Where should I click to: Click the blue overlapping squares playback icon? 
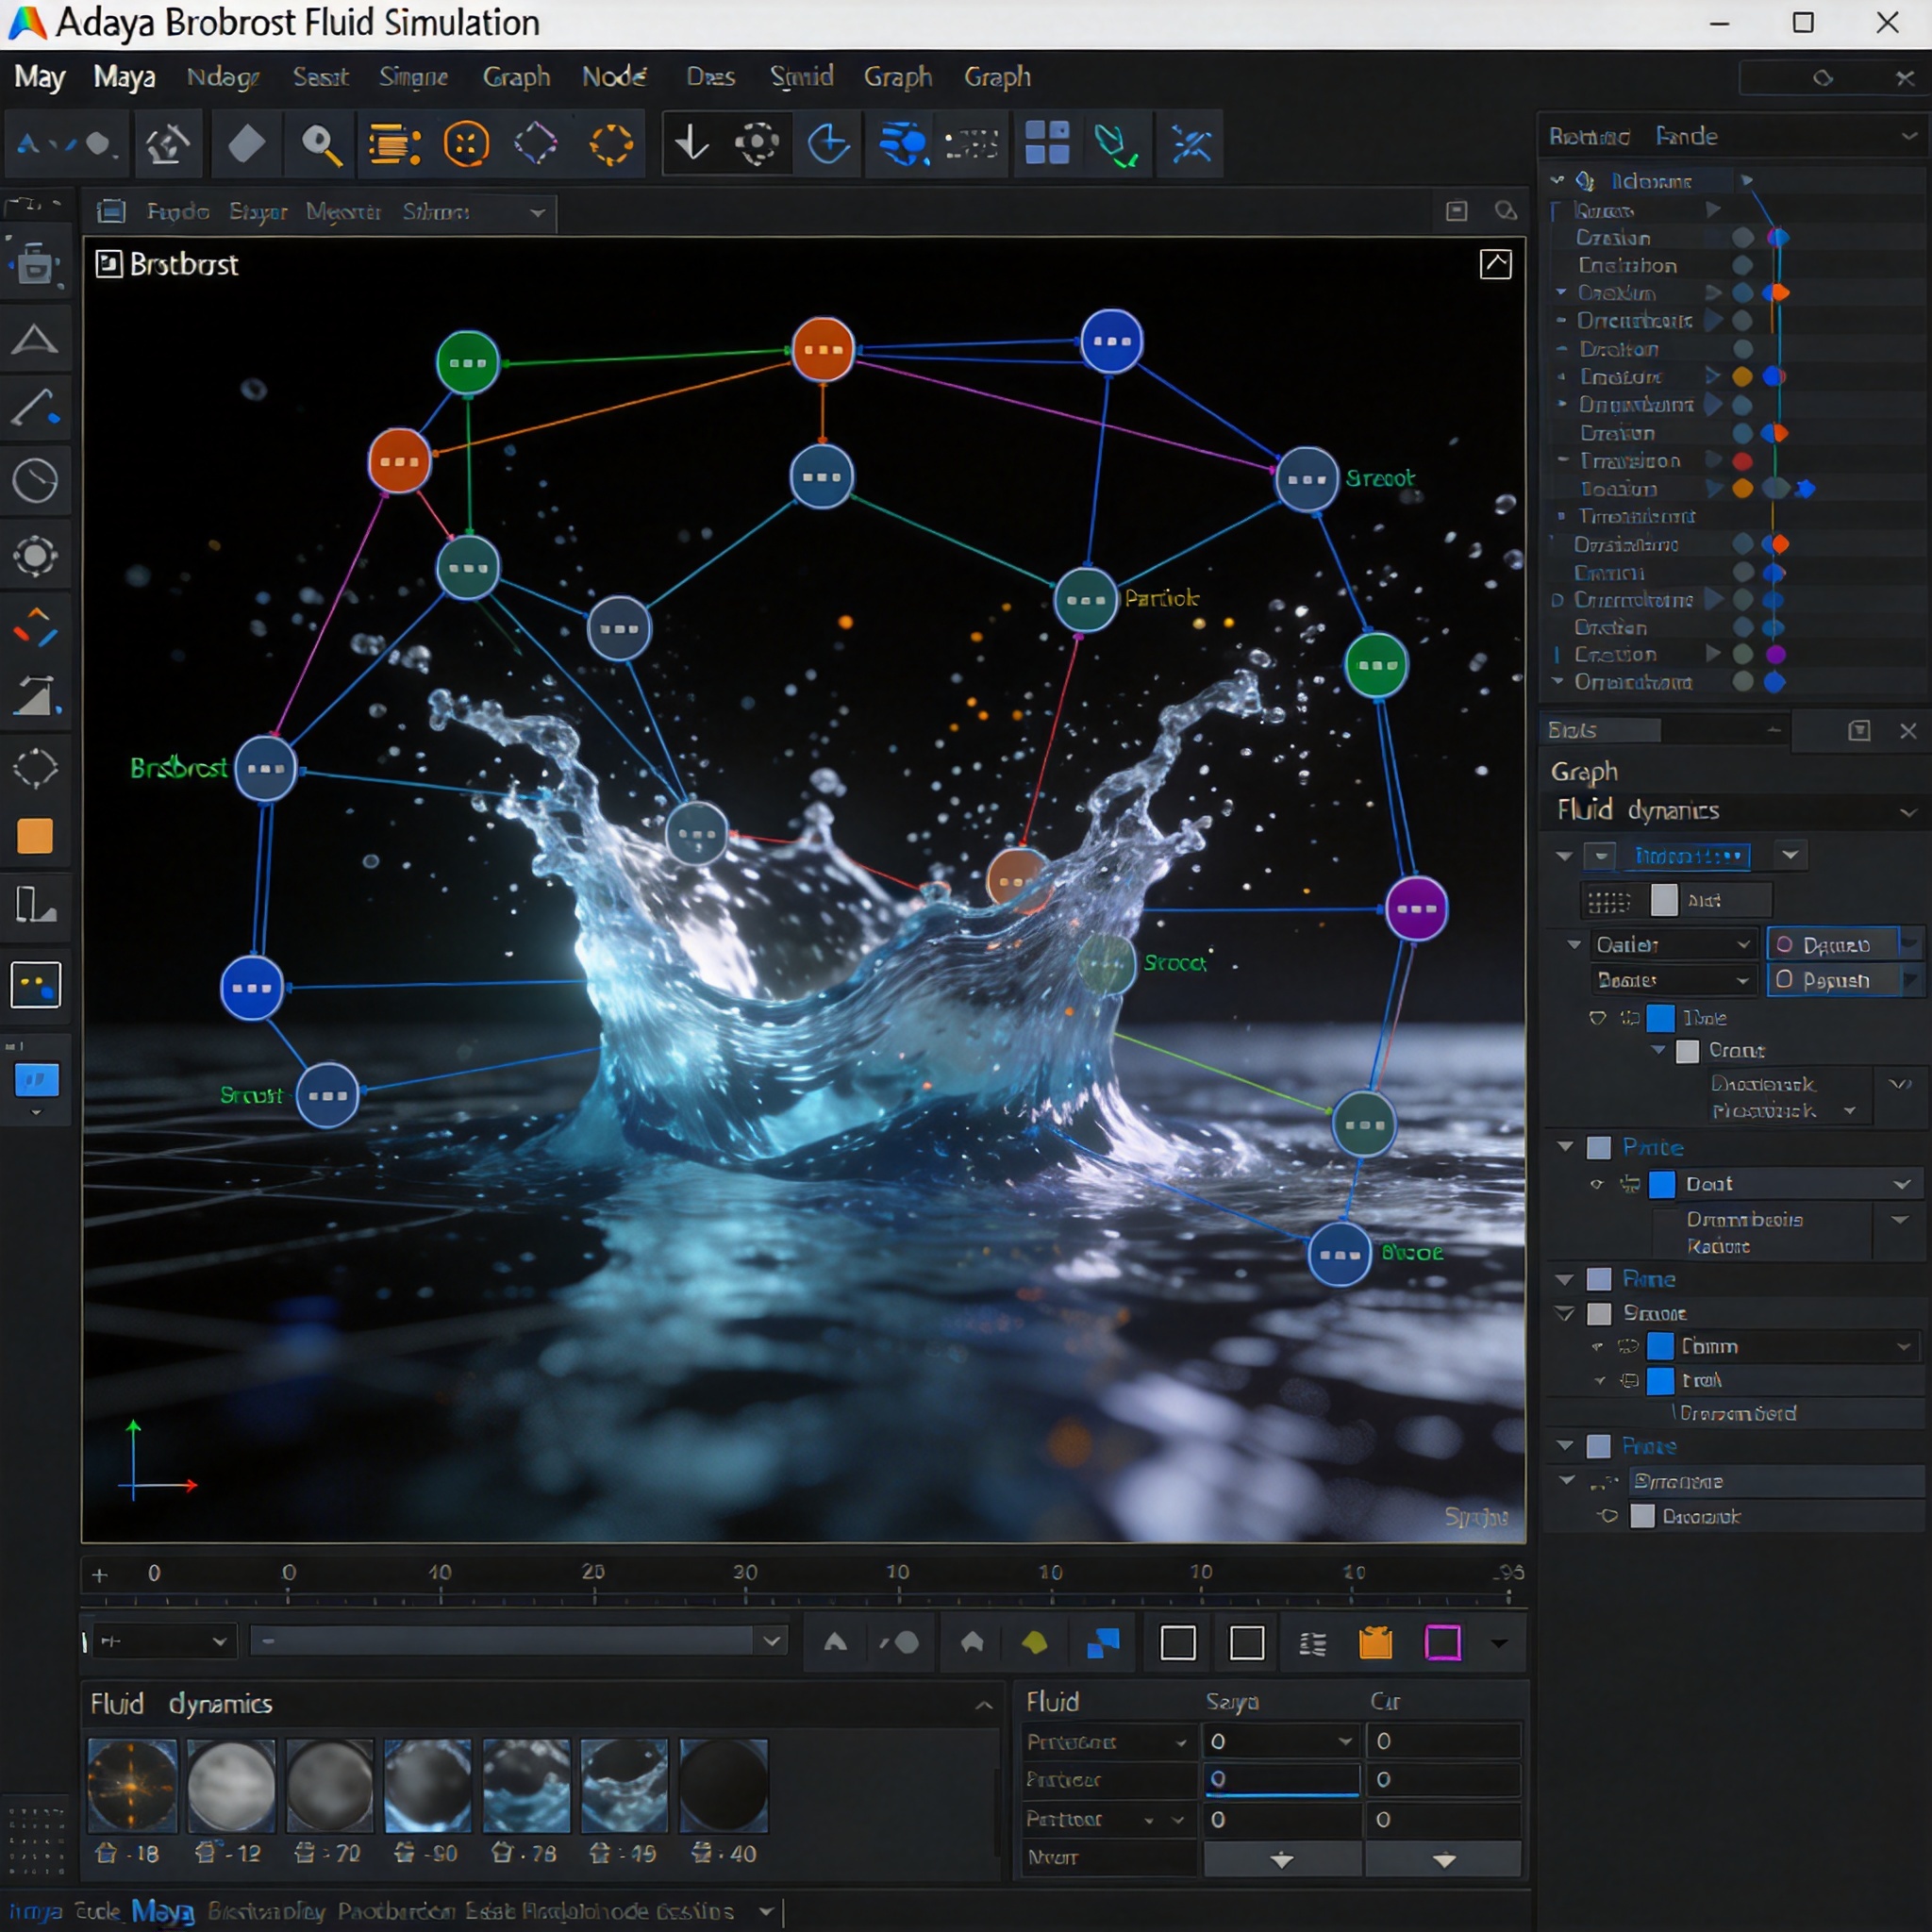click(x=1103, y=1642)
